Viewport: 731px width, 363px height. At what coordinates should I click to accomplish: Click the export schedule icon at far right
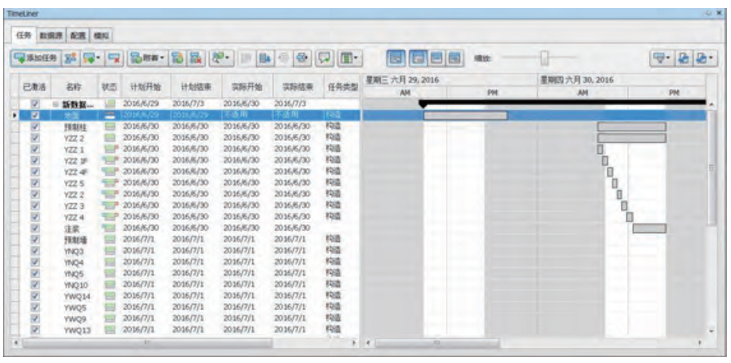tap(706, 59)
